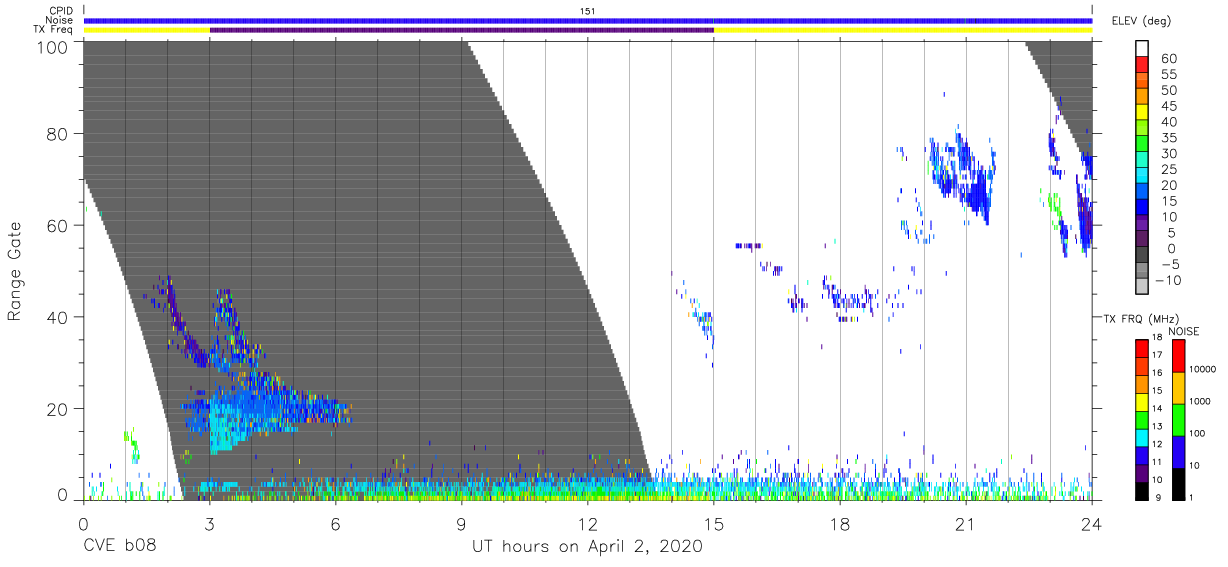Click the -10 label on ELEV colorbar
This screenshot has width=1228, height=567.
point(1168,280)
